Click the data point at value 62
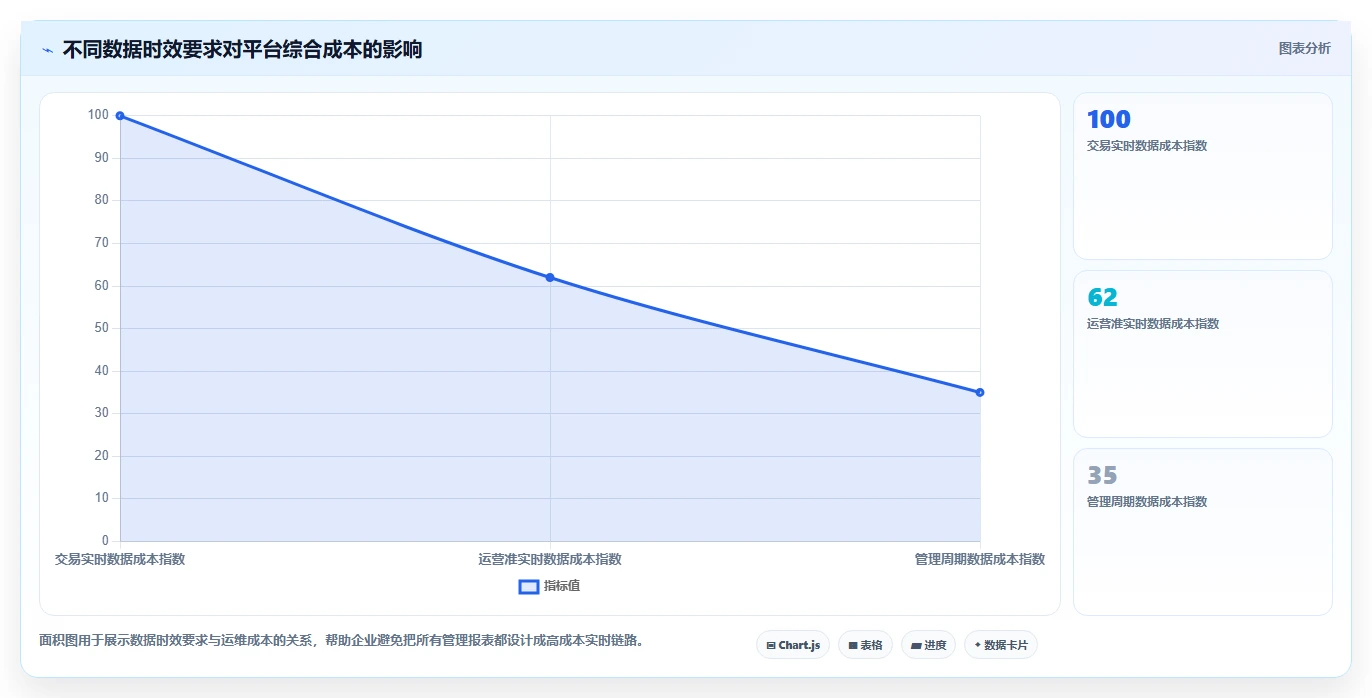The height and width of the screenshot is (698, 1372). pos(550,277)
